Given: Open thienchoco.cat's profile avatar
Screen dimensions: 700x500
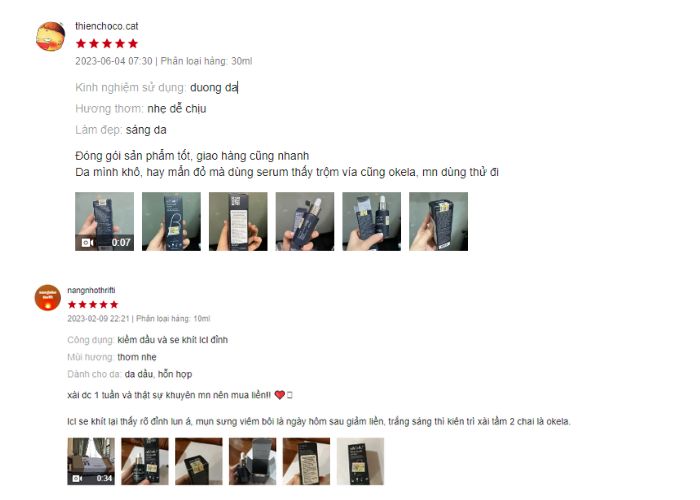Looking at the screenshot, I should [x=50, y=36].
